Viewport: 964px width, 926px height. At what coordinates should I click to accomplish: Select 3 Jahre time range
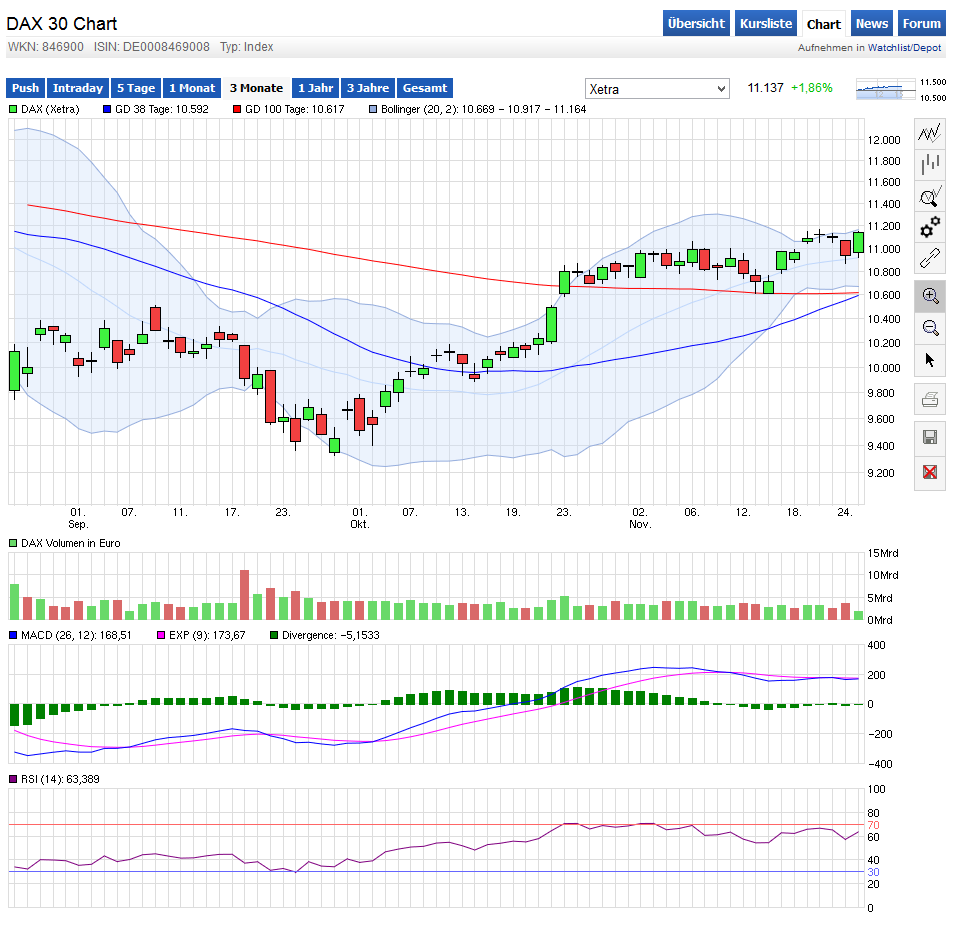[x=368, y=88]
